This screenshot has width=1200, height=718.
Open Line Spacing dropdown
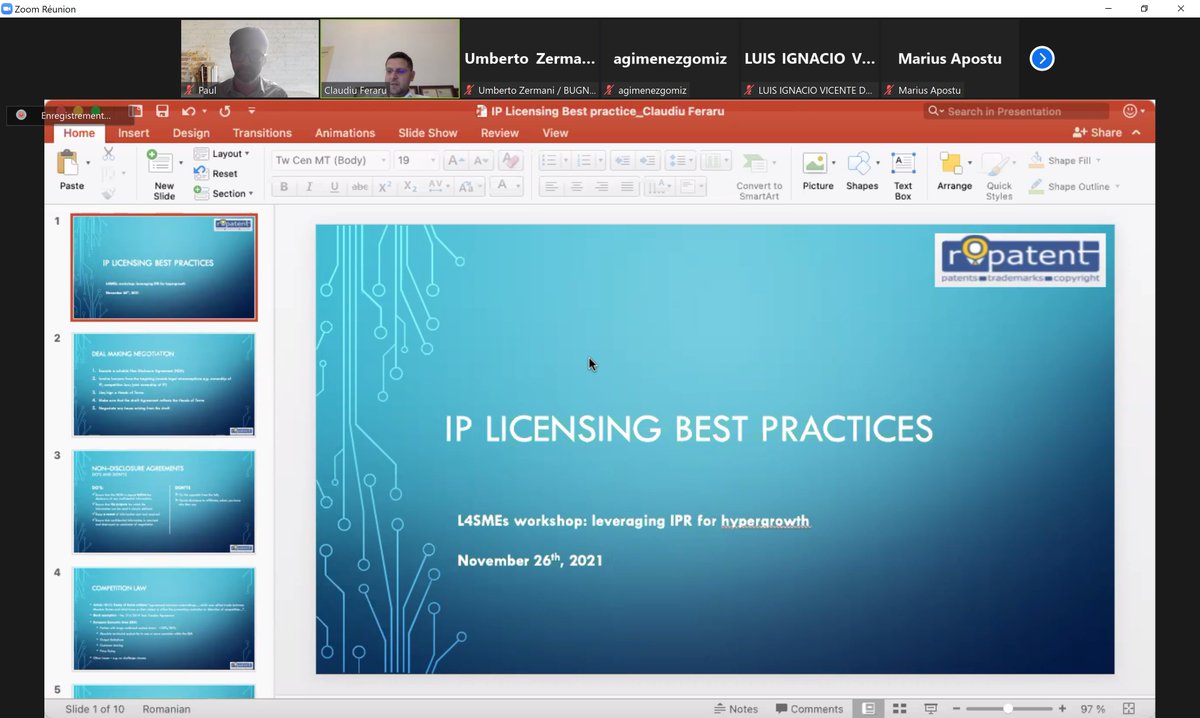pos(681,160)
